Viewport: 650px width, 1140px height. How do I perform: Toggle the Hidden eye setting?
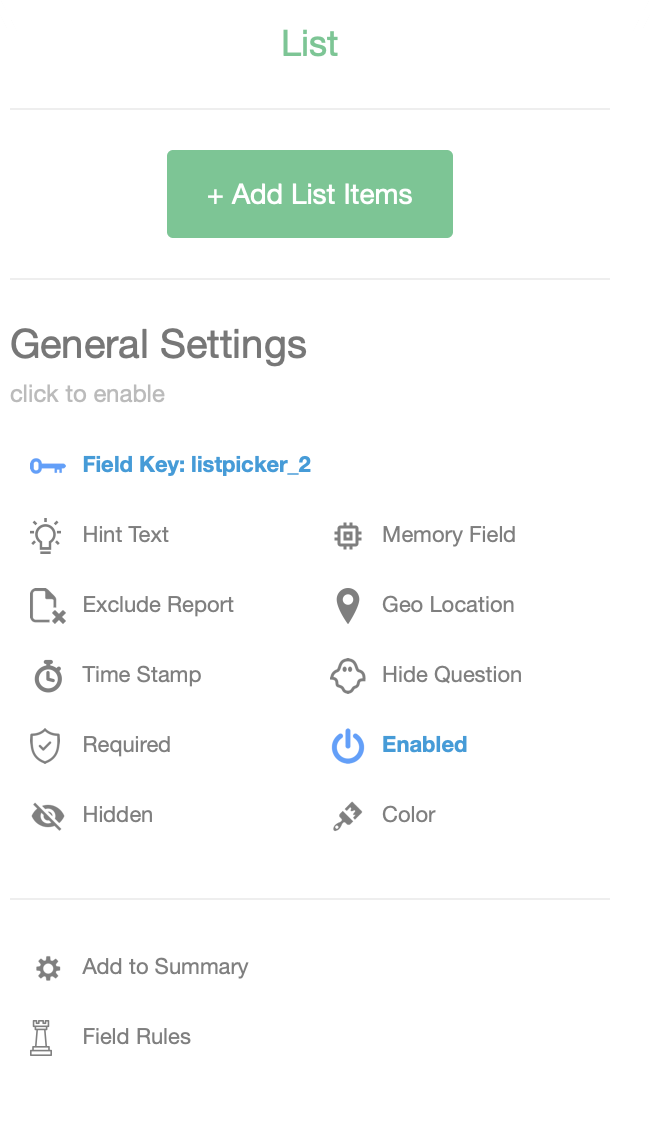pos(117,815)
